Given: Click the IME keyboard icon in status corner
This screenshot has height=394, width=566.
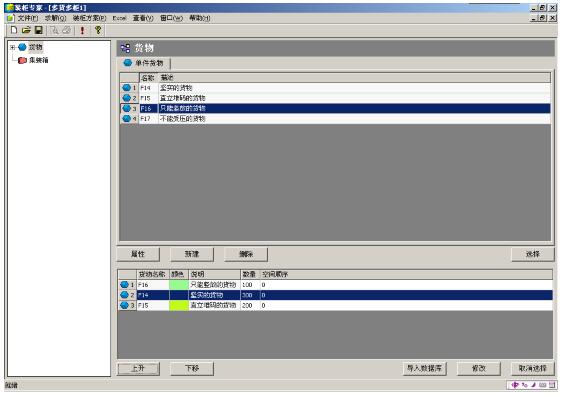Looking at the screenshot, I should pyautogui.click(x=543, y=385).
